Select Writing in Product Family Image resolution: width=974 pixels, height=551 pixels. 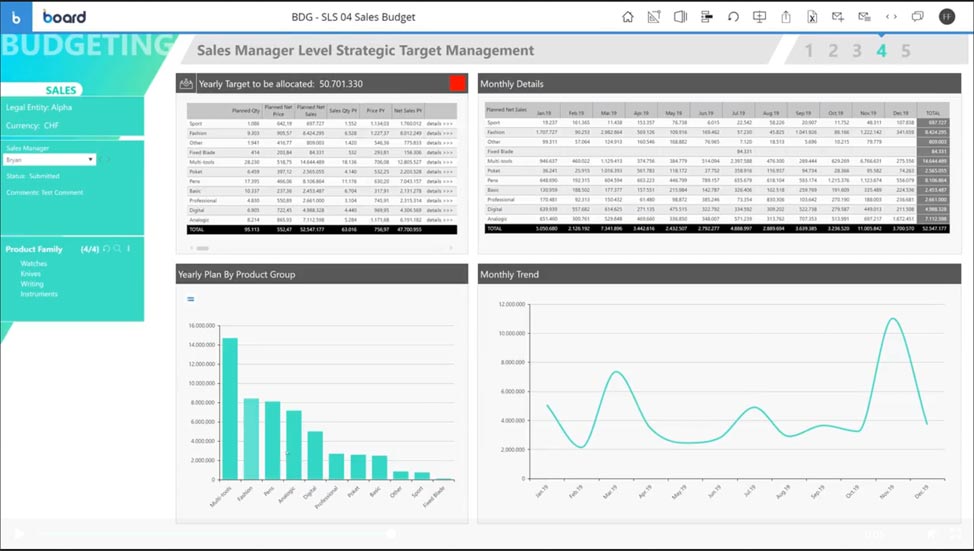click(32, 284)
